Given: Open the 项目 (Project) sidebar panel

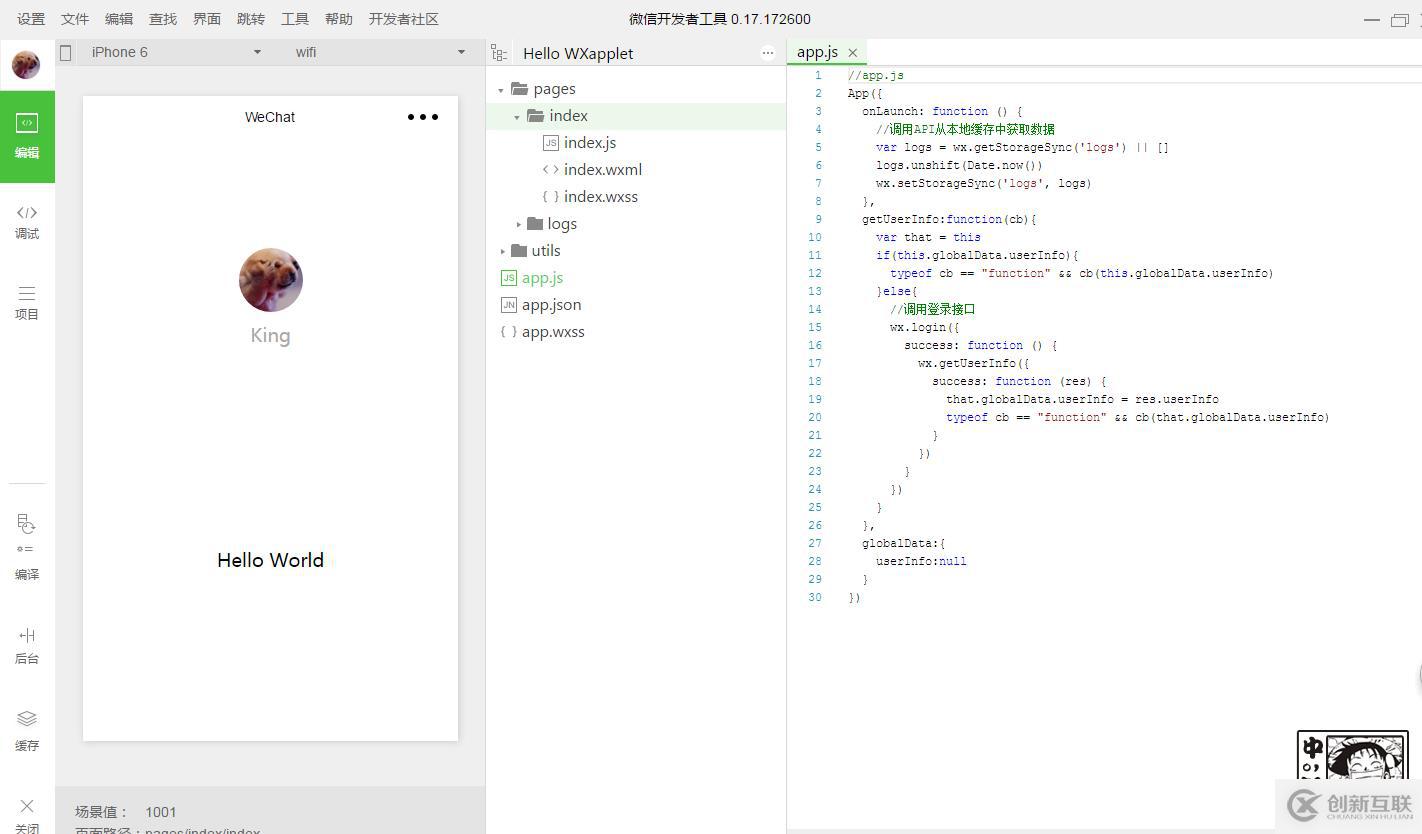Looking at the screenshot, I should tap(27, 302).
